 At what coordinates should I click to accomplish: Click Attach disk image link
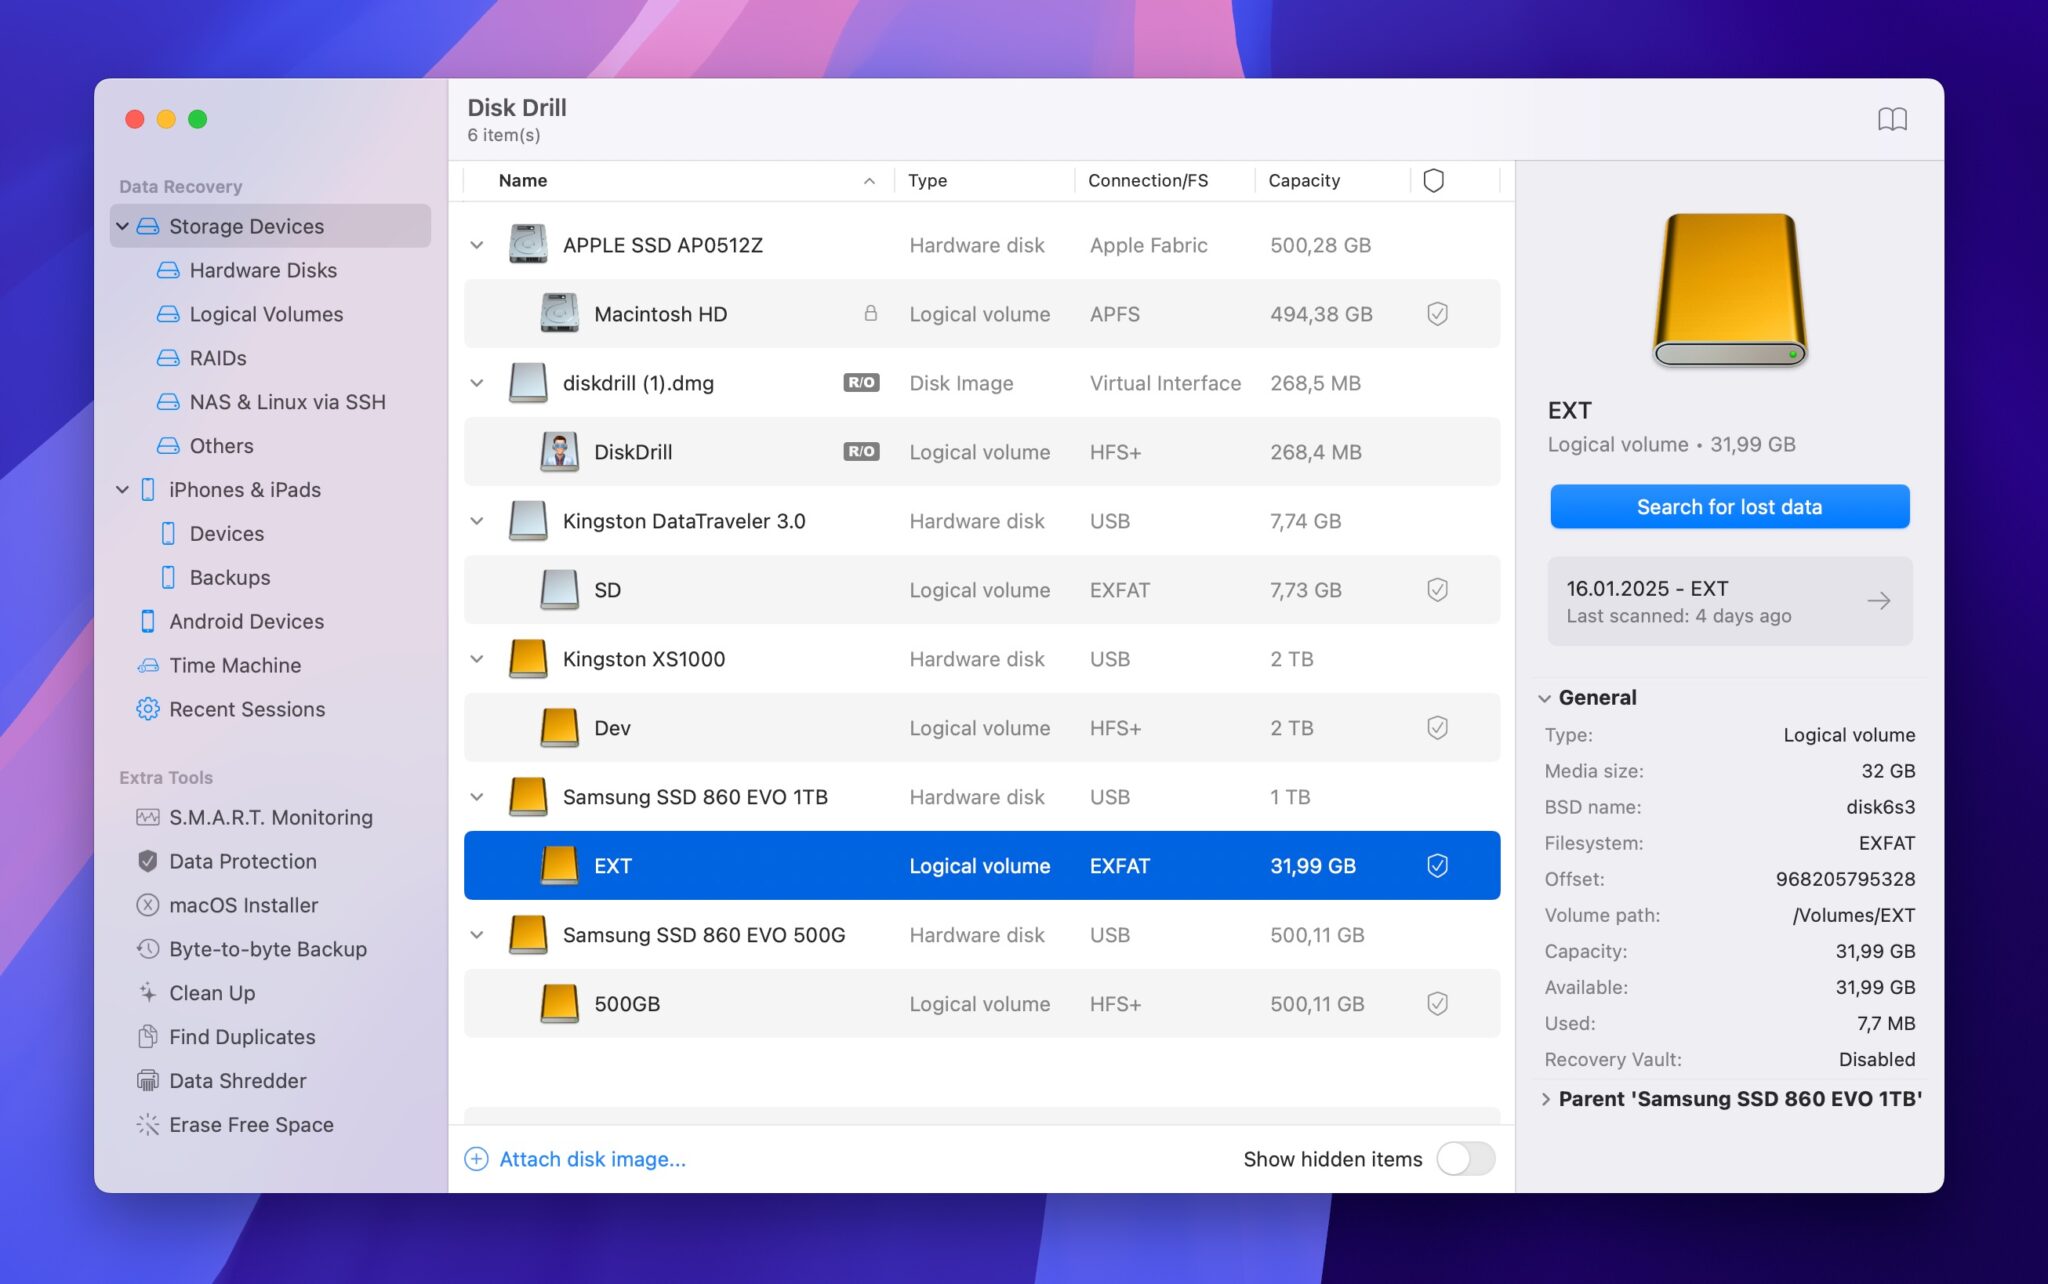coord(592,1159)
